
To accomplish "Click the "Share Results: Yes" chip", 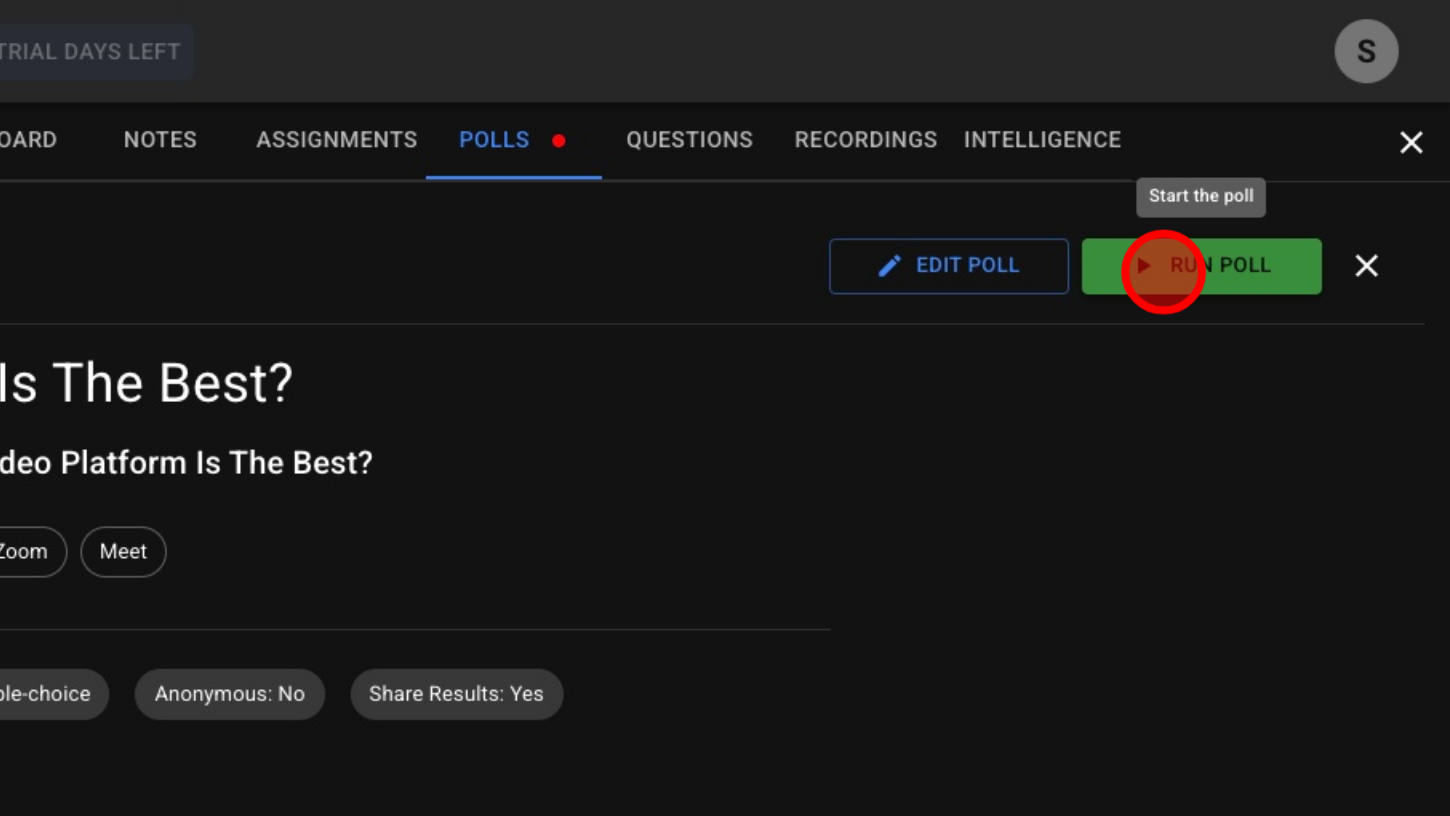I will point(456,694).
